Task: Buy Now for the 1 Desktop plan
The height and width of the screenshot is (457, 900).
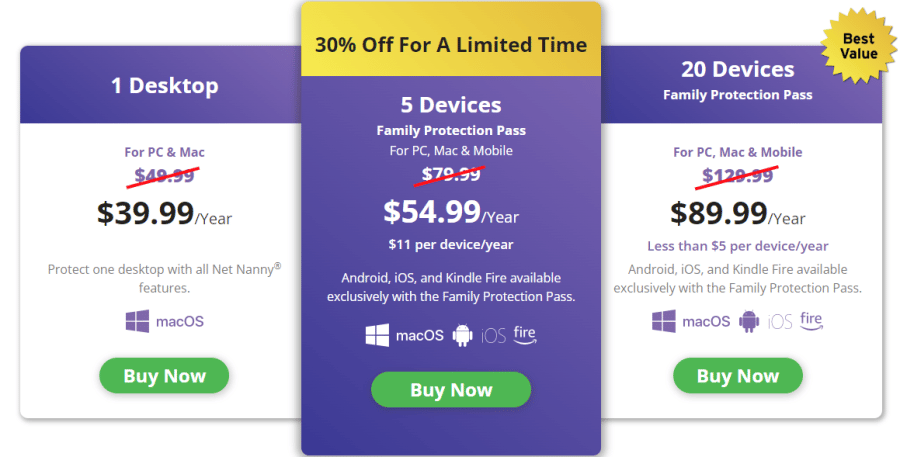Action: click(164, 375)
